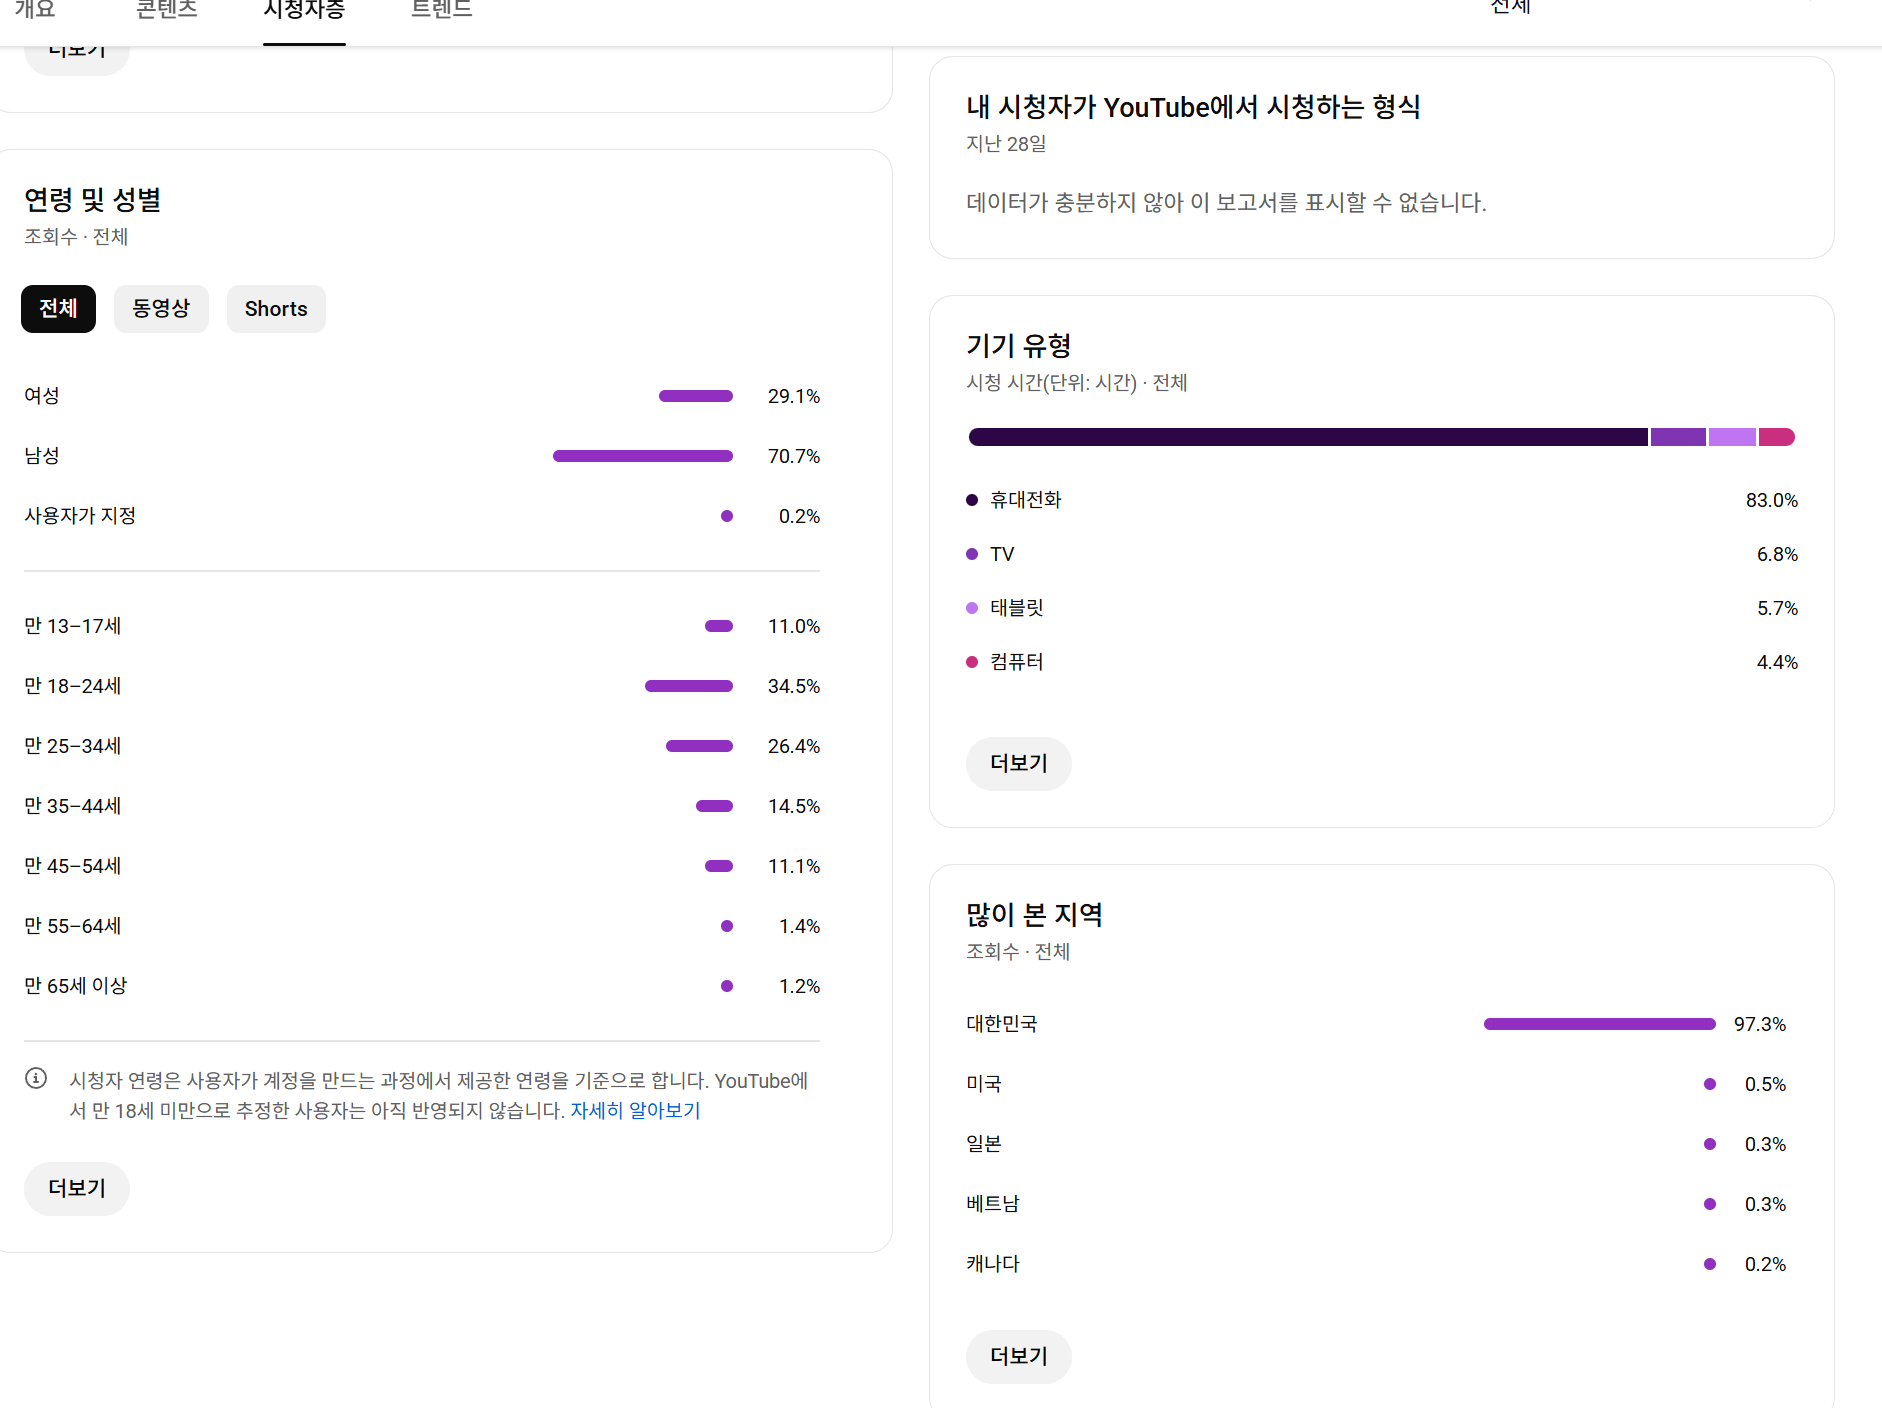Image resolution: width=1882 pixels, height=1408 pixels.
Task: Expand 더보기 under the 기기 유형 card
Action: (1018, 764)
